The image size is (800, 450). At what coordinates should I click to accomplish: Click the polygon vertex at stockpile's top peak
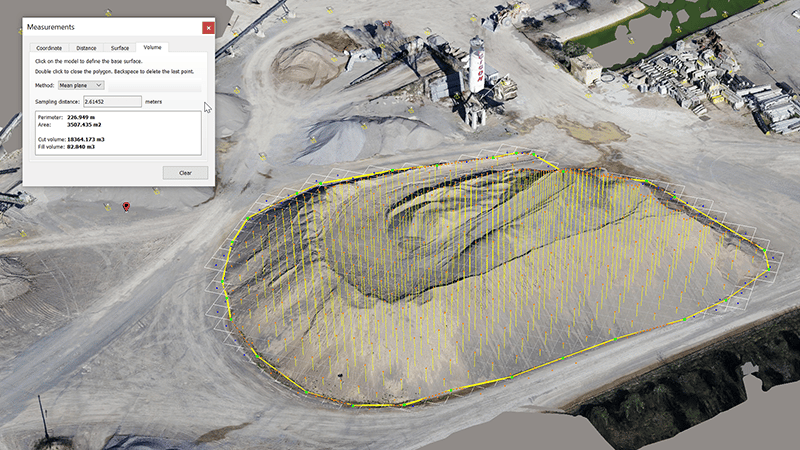coord(534,154)
